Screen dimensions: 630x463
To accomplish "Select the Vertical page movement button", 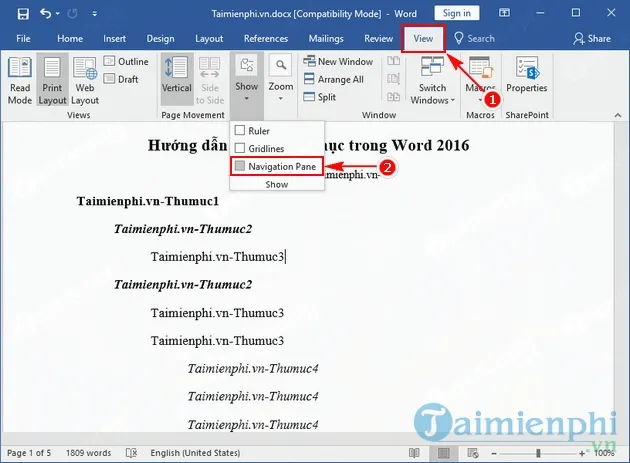I will click(x=176, y=78).
